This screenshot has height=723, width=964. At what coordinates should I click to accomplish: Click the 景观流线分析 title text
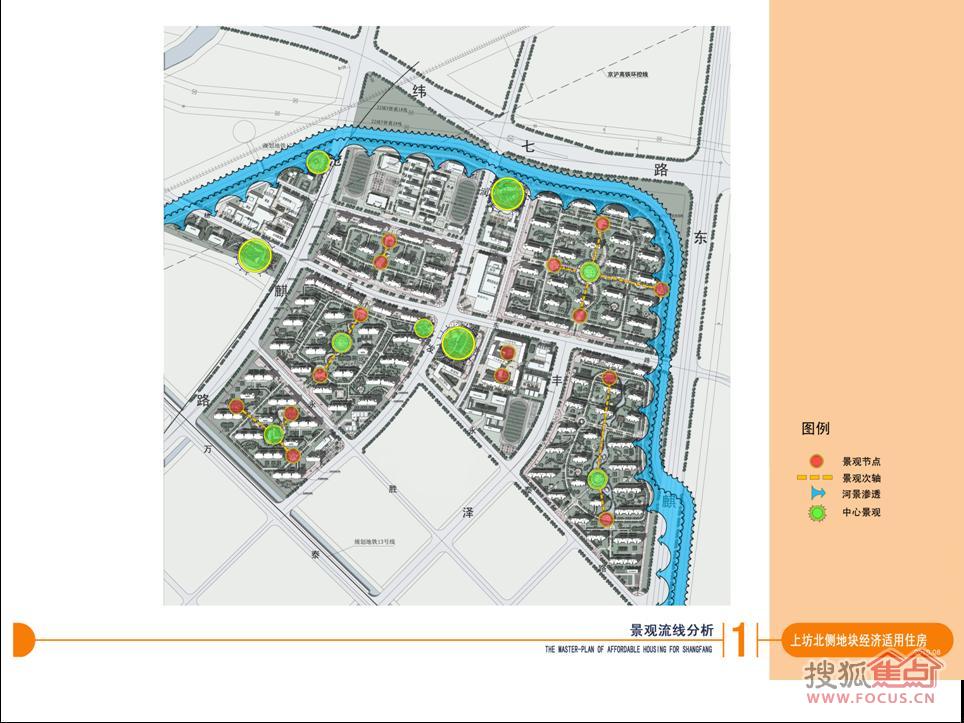(671, 631)
